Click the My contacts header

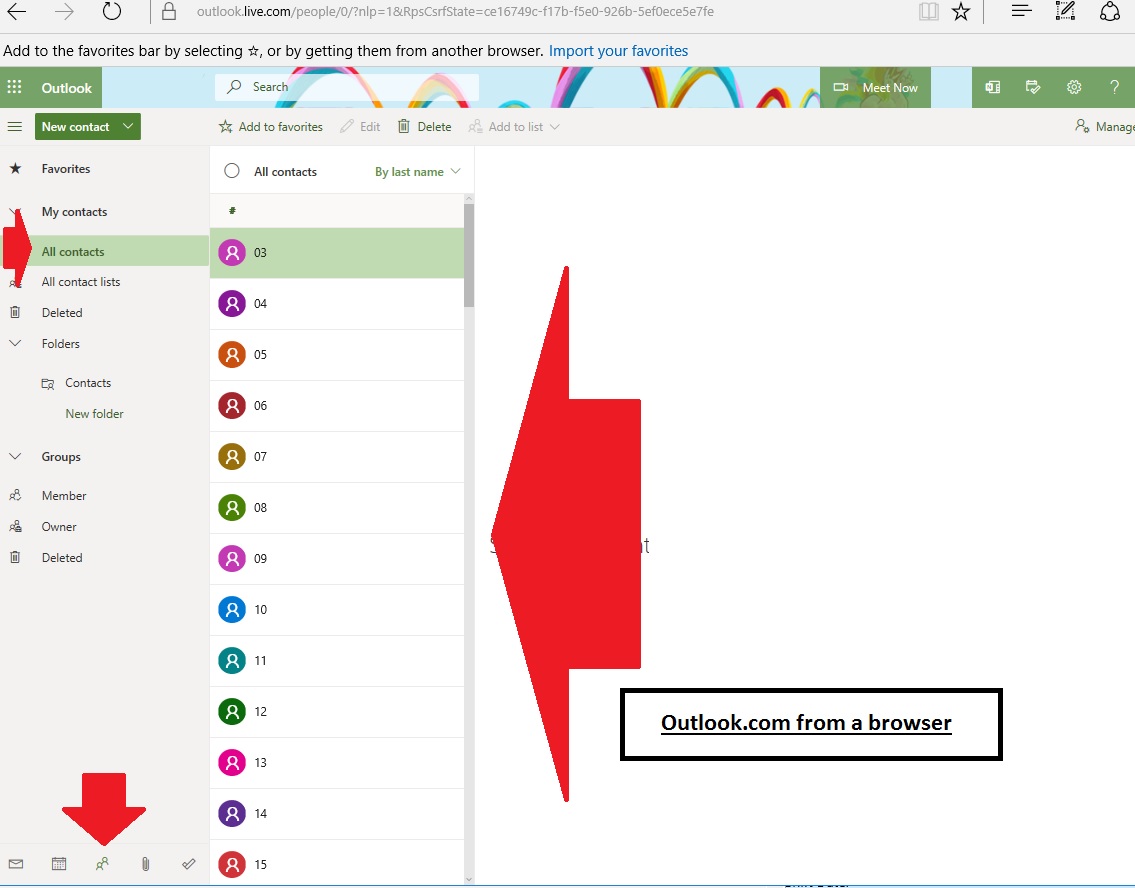75,212
